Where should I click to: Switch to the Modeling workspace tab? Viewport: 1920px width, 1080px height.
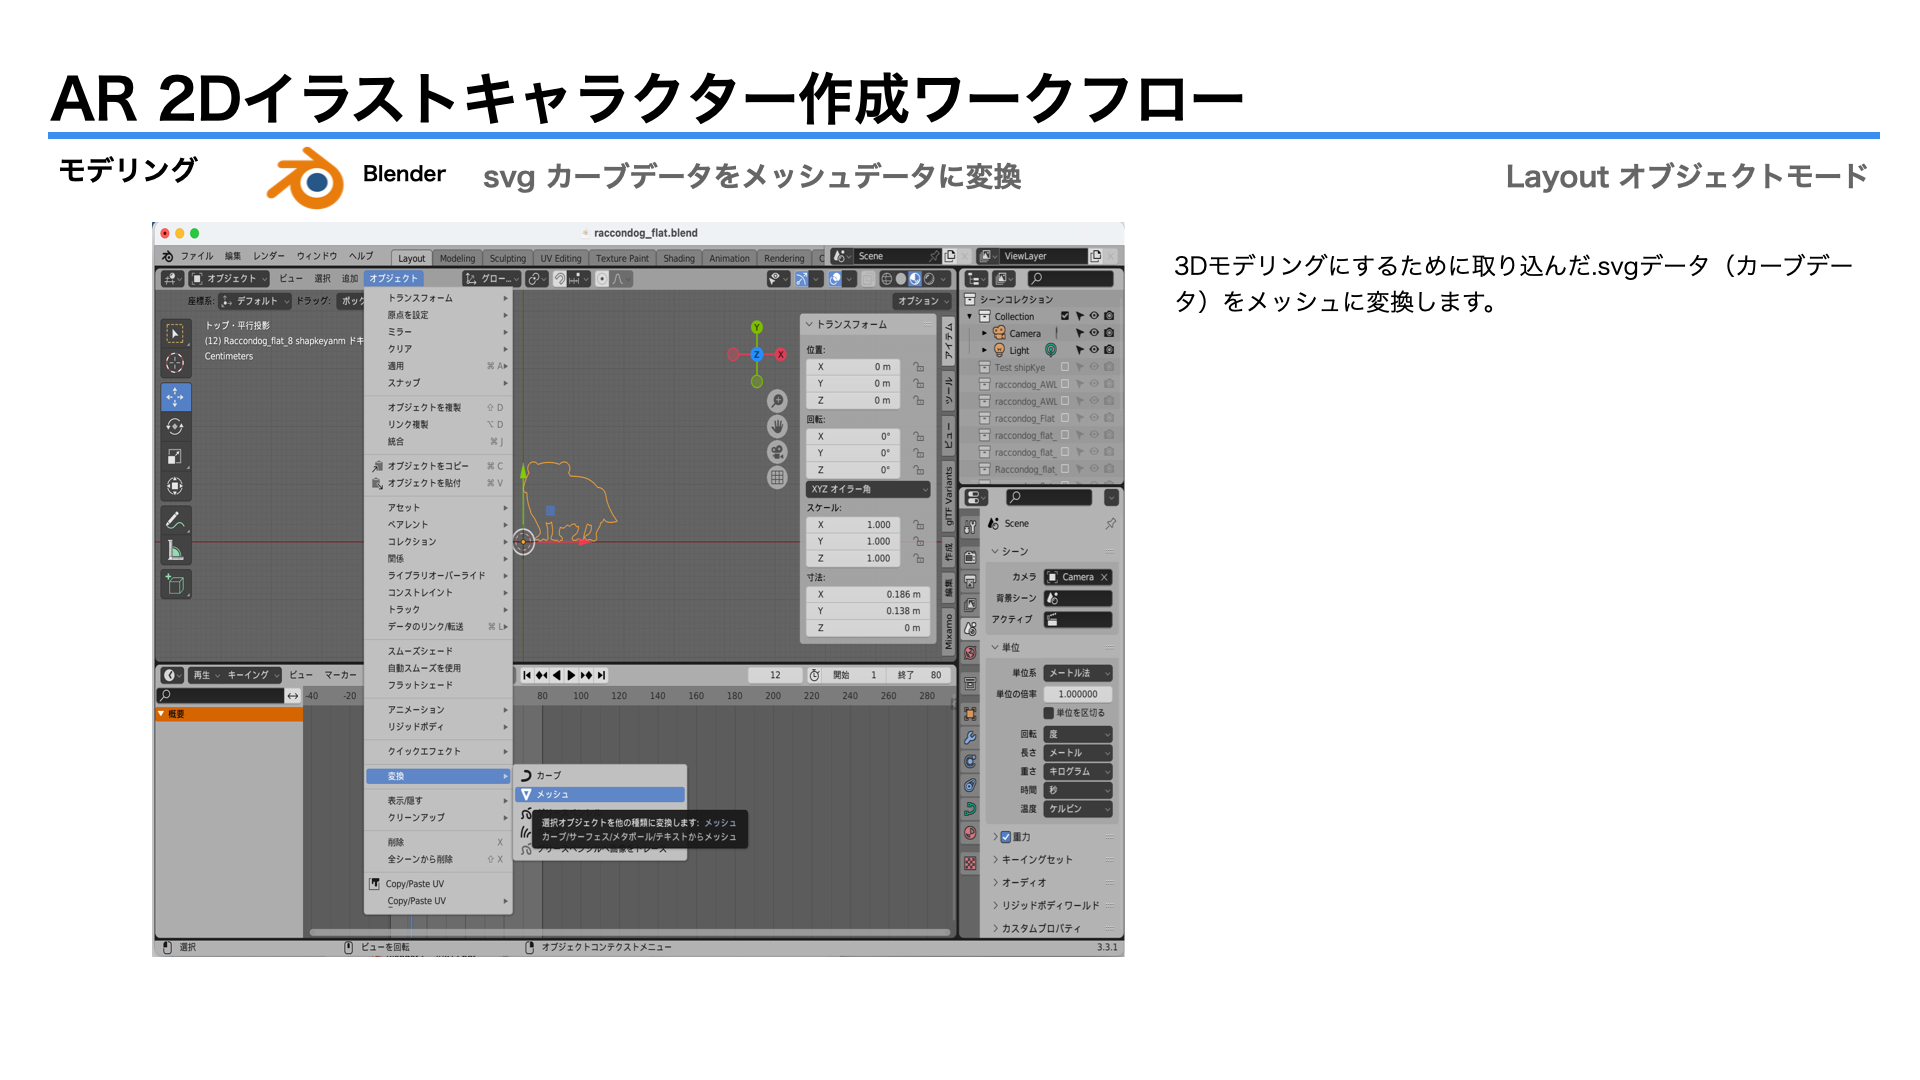[x=457, y=258]
